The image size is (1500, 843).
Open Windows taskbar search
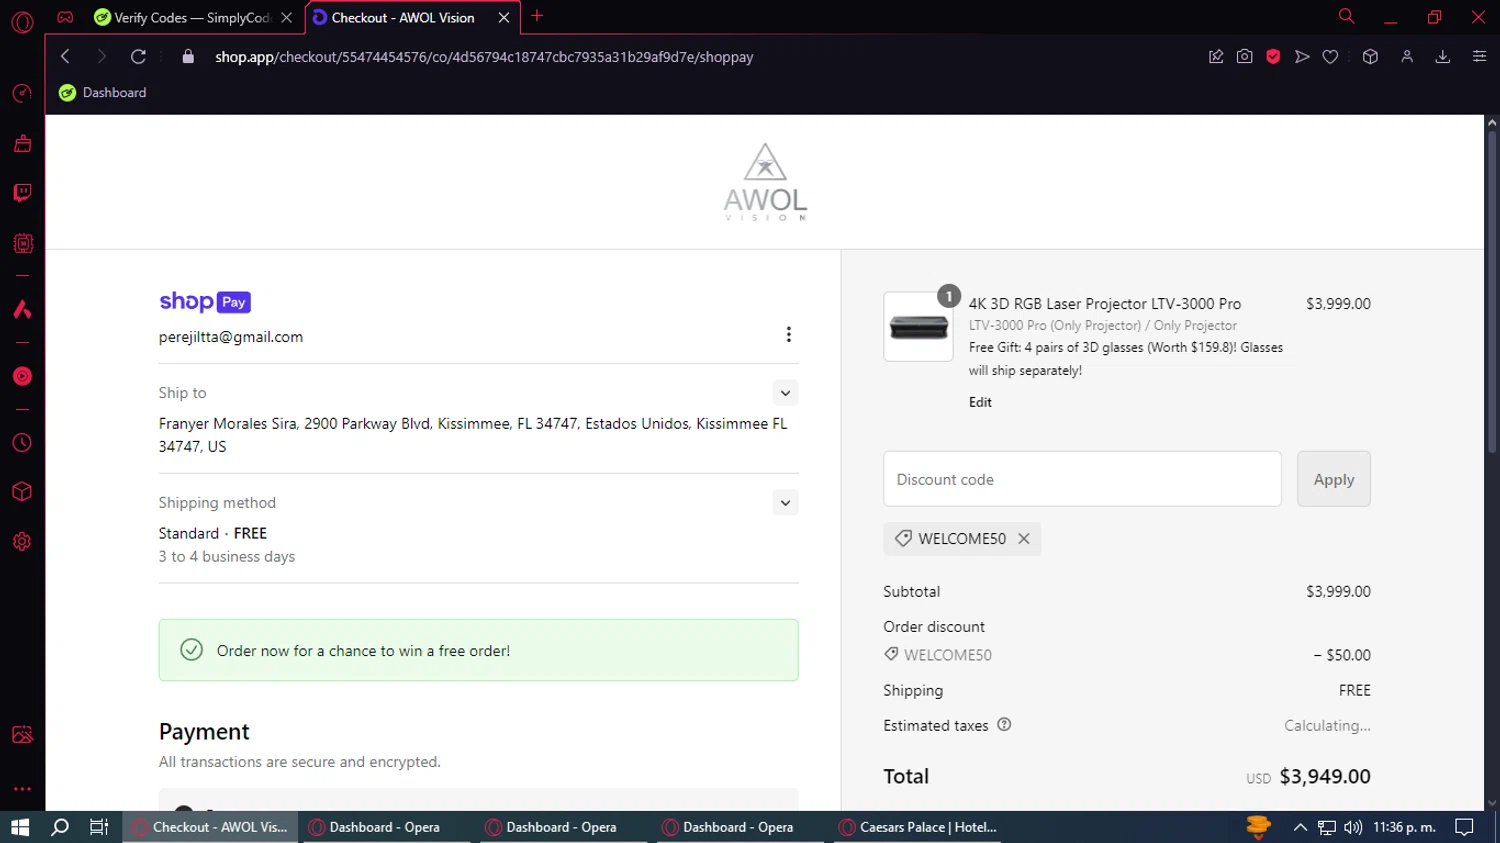pyautogui.click(x=60, y=827)
